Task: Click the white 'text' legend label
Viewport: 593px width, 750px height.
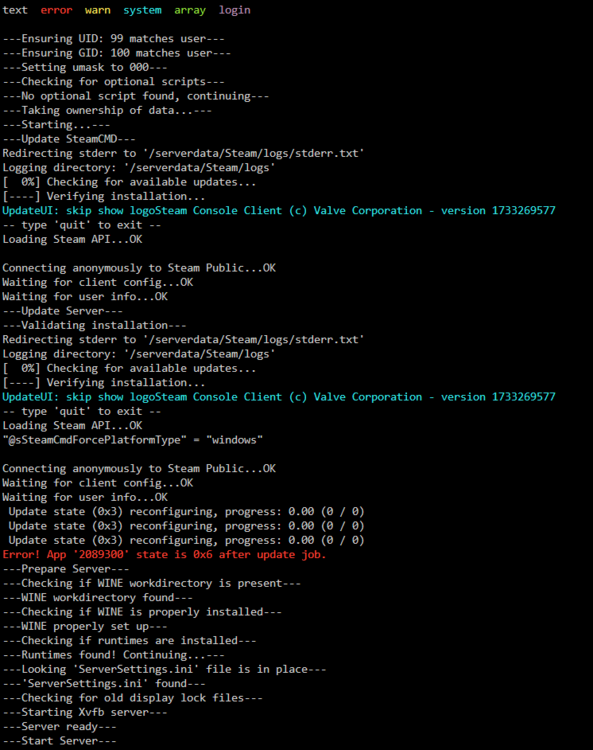Action: [x=15, y=10]
